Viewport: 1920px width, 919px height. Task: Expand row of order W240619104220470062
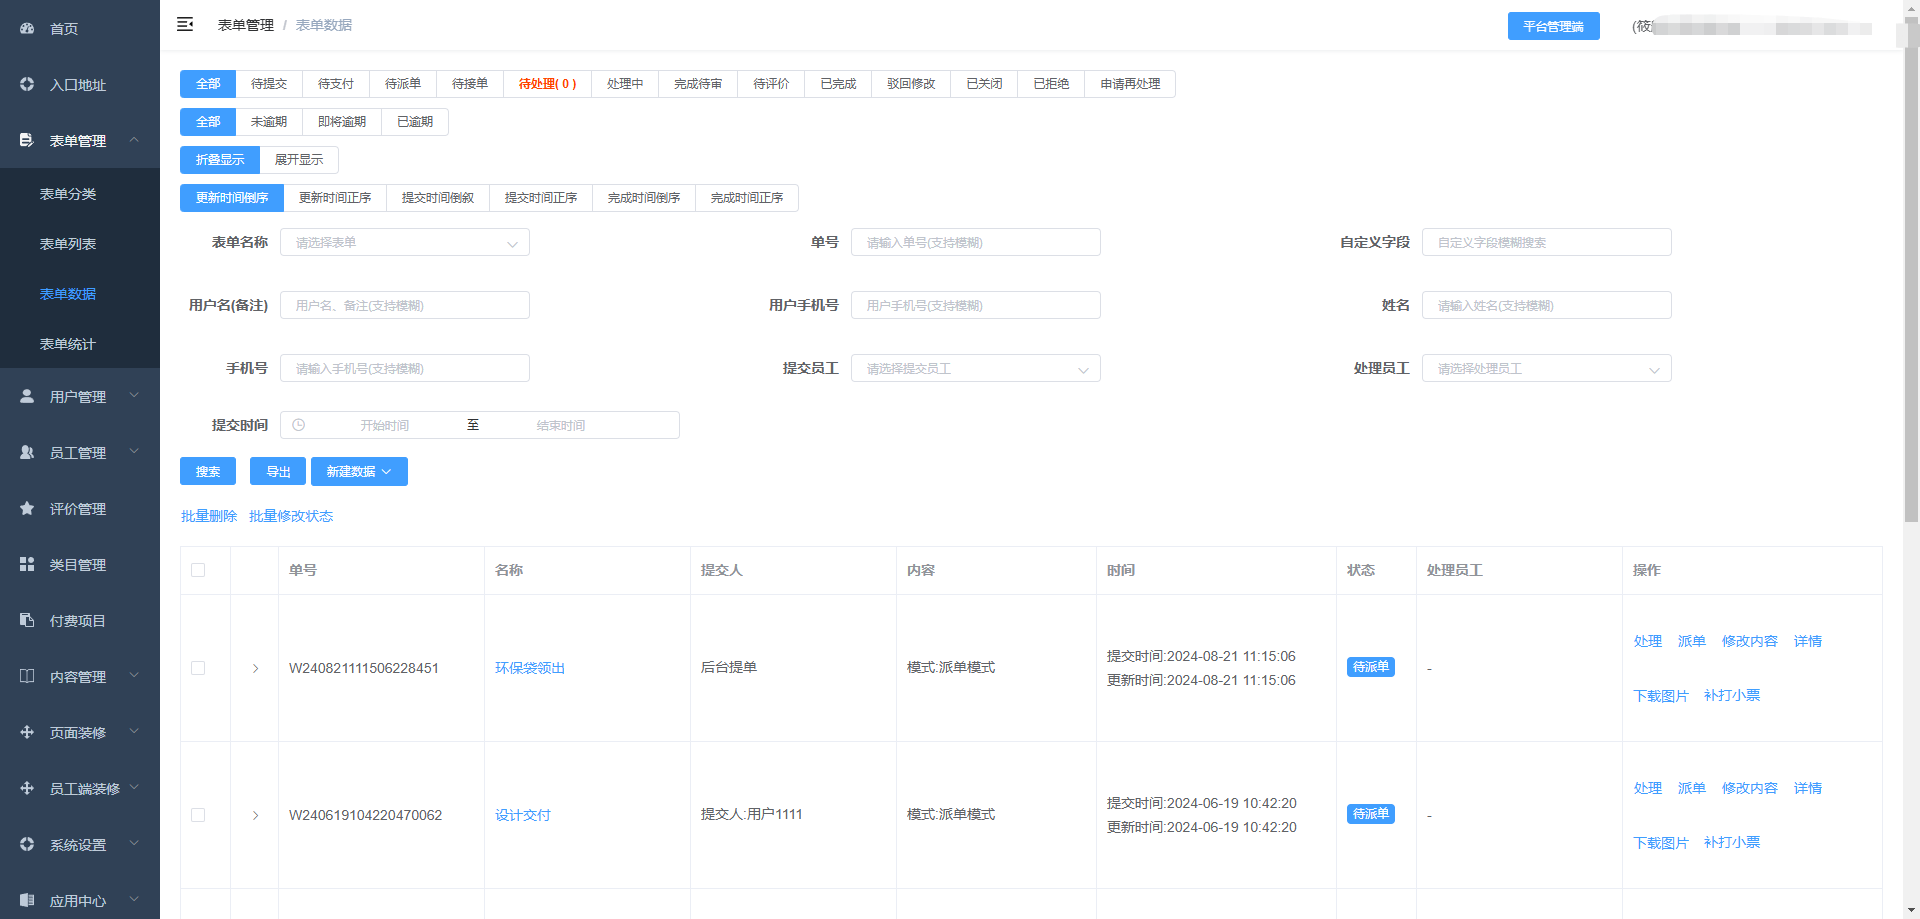pos(255,815)
